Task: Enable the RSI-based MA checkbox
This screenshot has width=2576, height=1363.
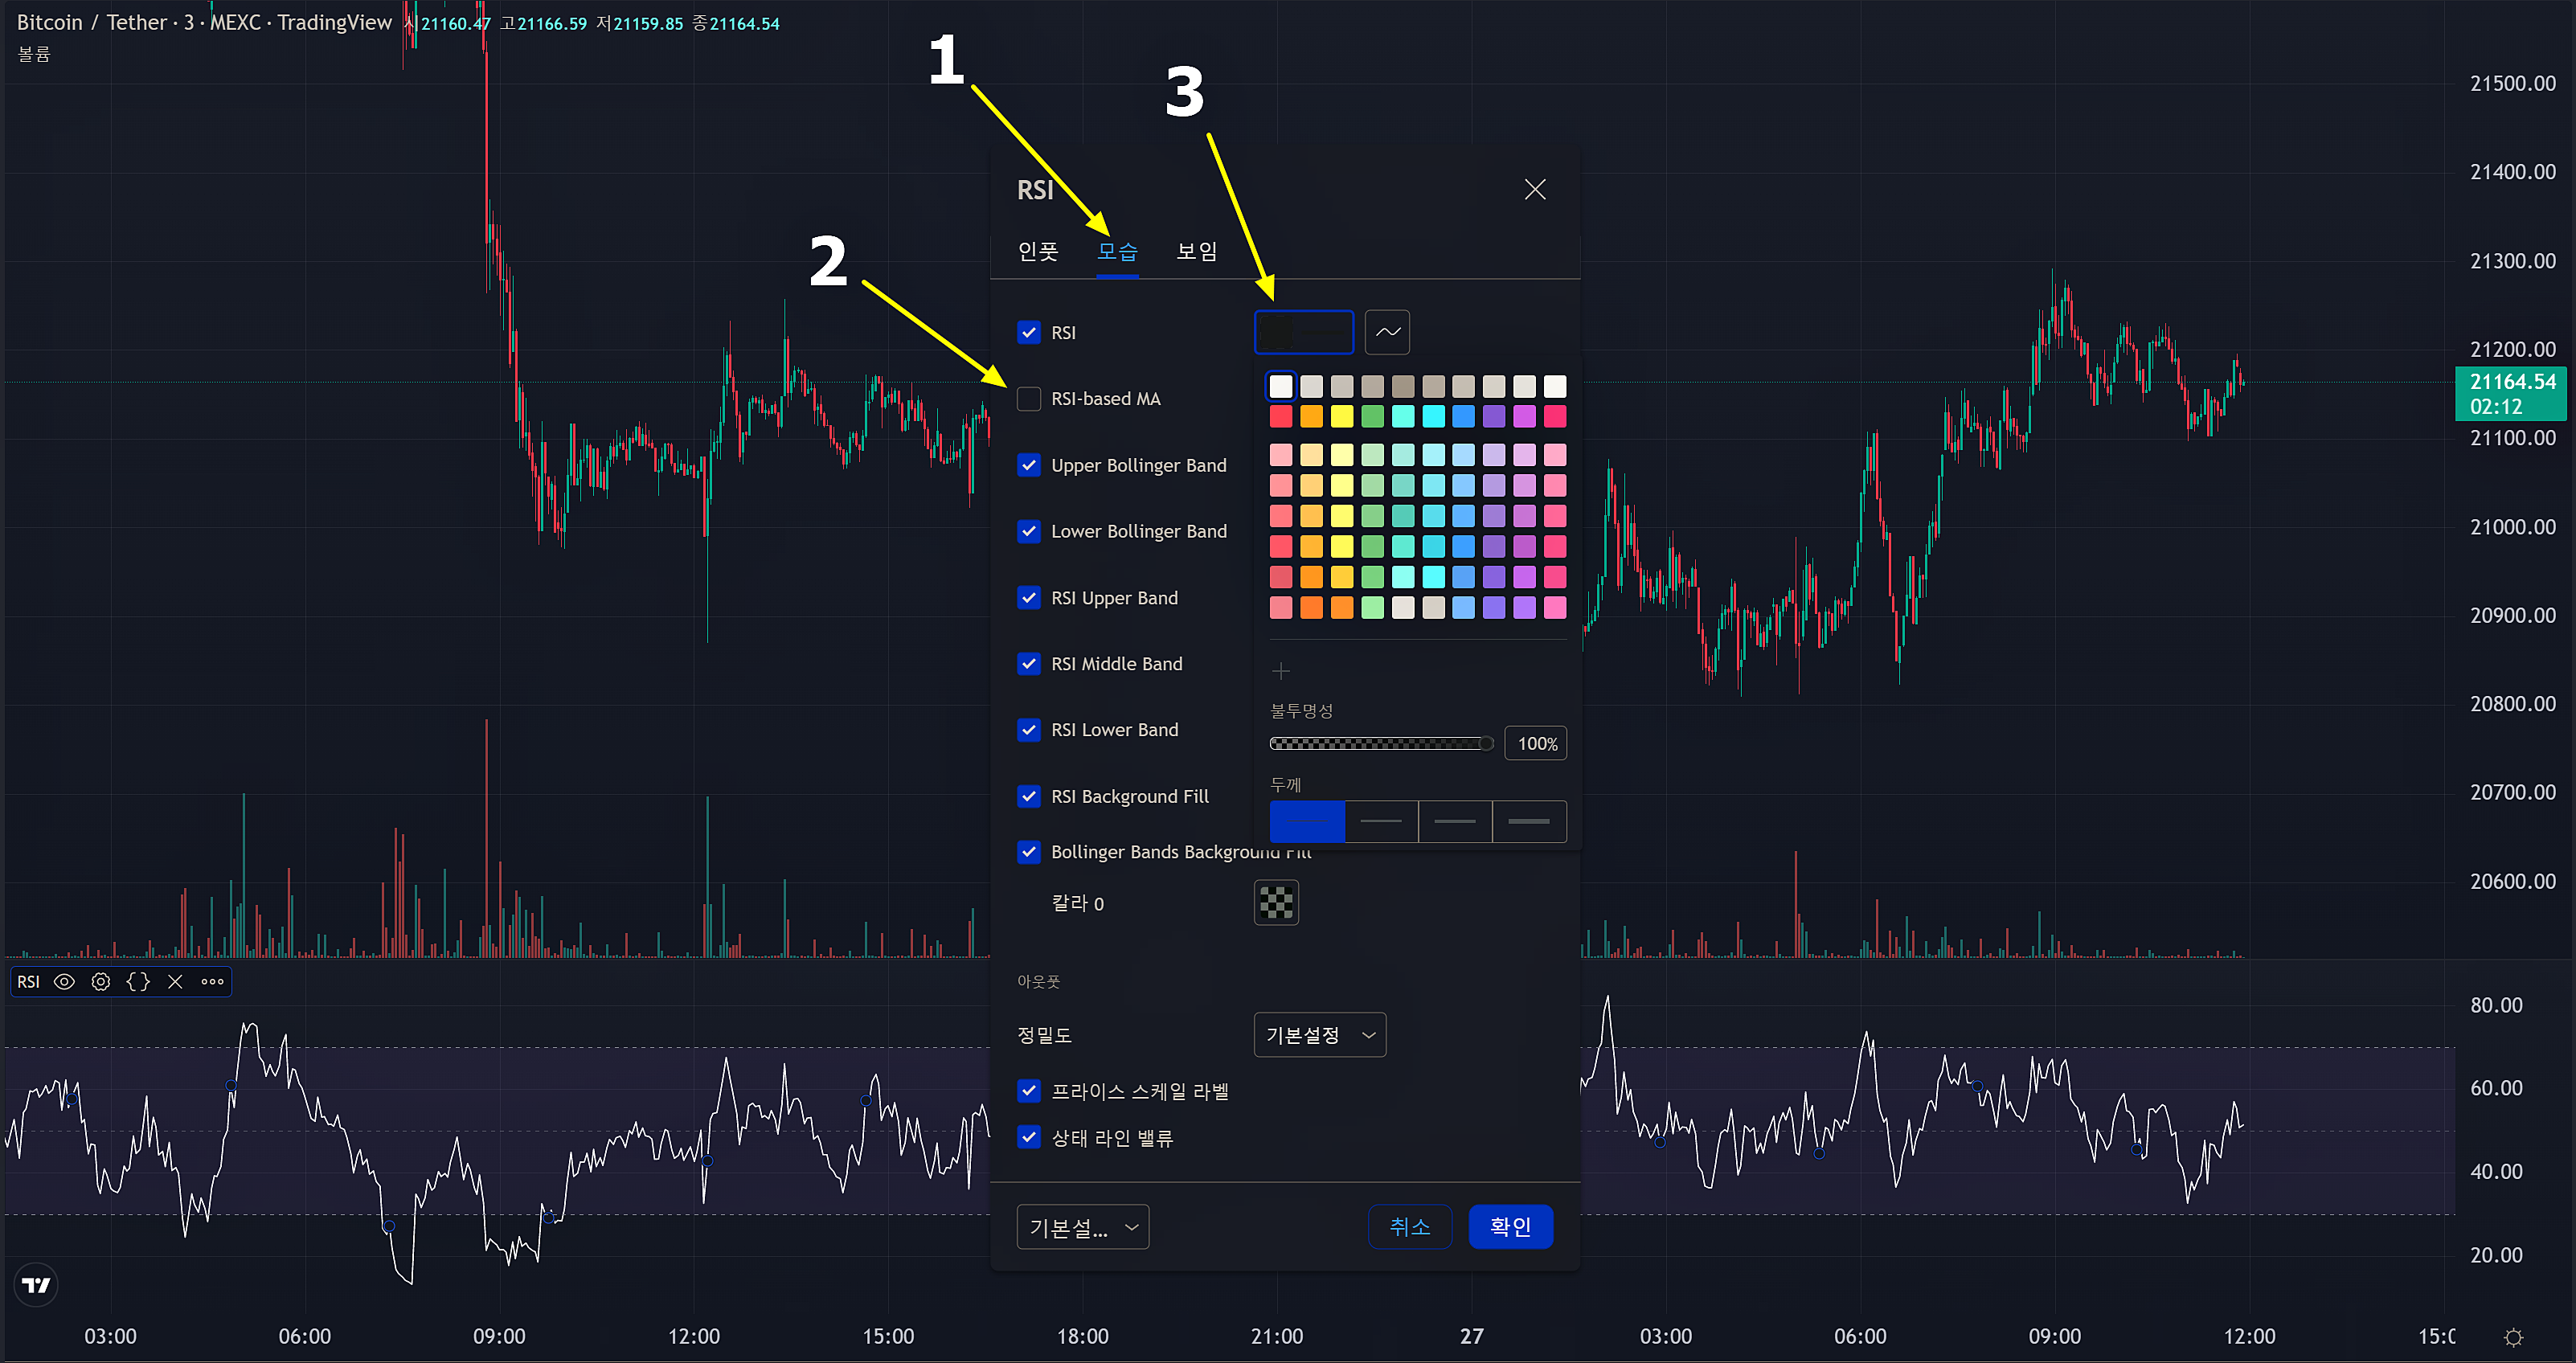Action: pyautogui.click(x=1029, y=398)
